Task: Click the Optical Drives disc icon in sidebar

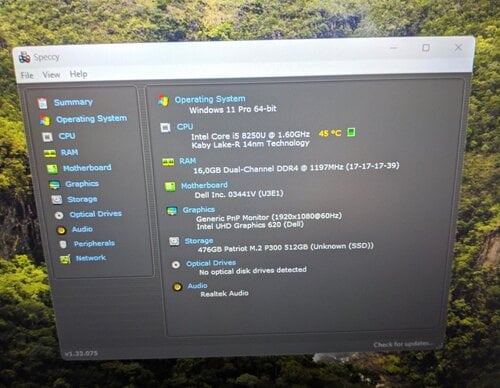Action: (x=59, y=215)
